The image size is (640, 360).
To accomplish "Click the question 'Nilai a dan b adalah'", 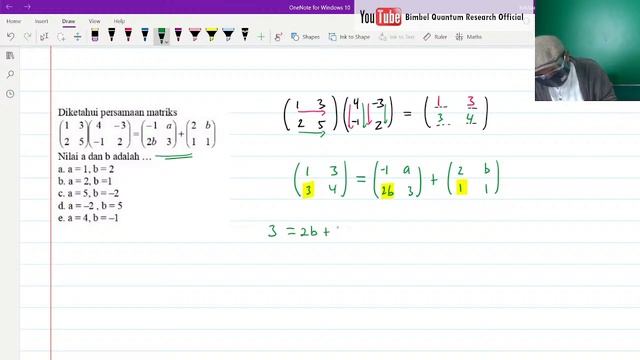I will 104,156.
